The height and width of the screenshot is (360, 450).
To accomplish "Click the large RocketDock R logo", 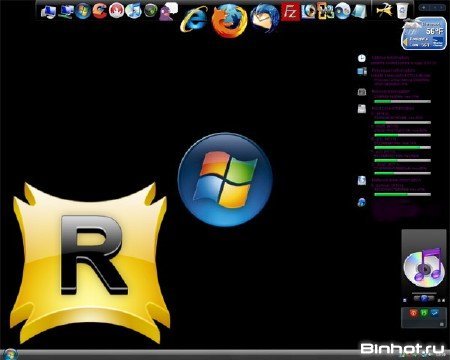I will point(90,262).
